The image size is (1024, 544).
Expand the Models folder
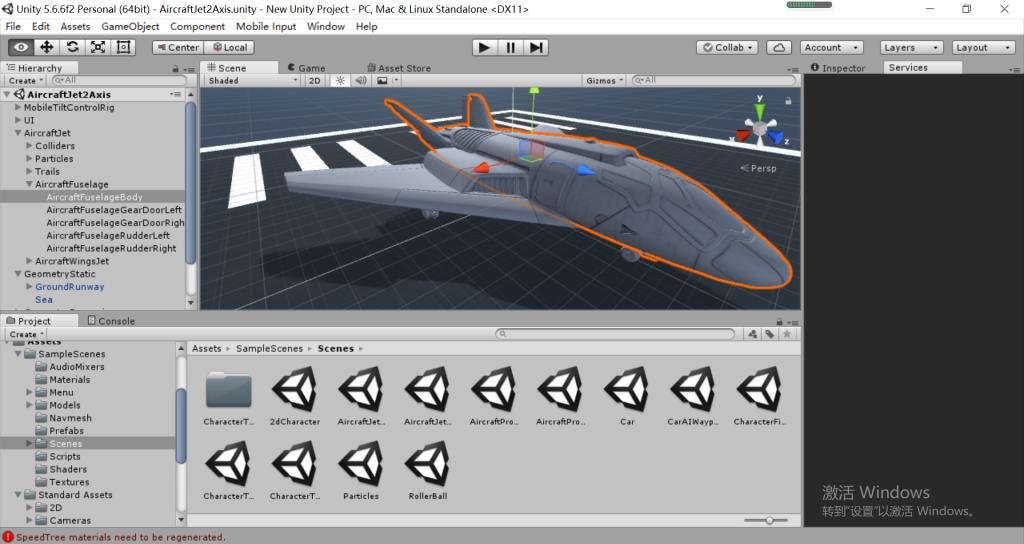click(x=29, y=405)
